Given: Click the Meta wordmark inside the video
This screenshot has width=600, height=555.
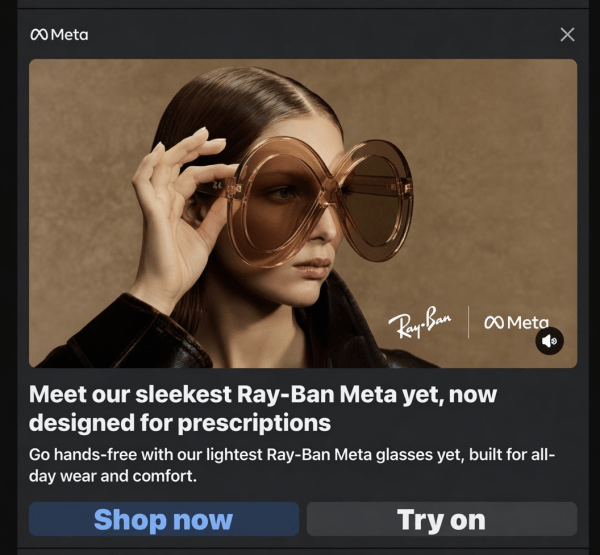Looking at the screenshot, I should (528, 323).
